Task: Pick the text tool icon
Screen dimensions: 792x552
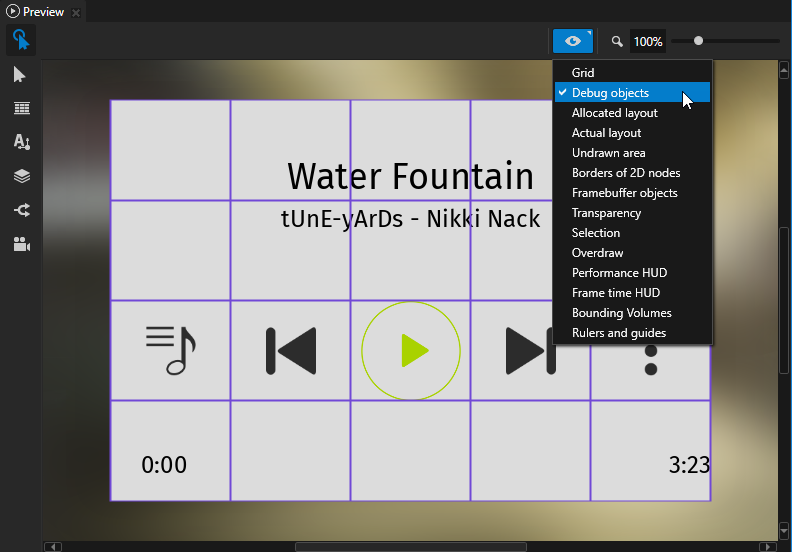Action: pyautogui.click(x=21, y=142)
